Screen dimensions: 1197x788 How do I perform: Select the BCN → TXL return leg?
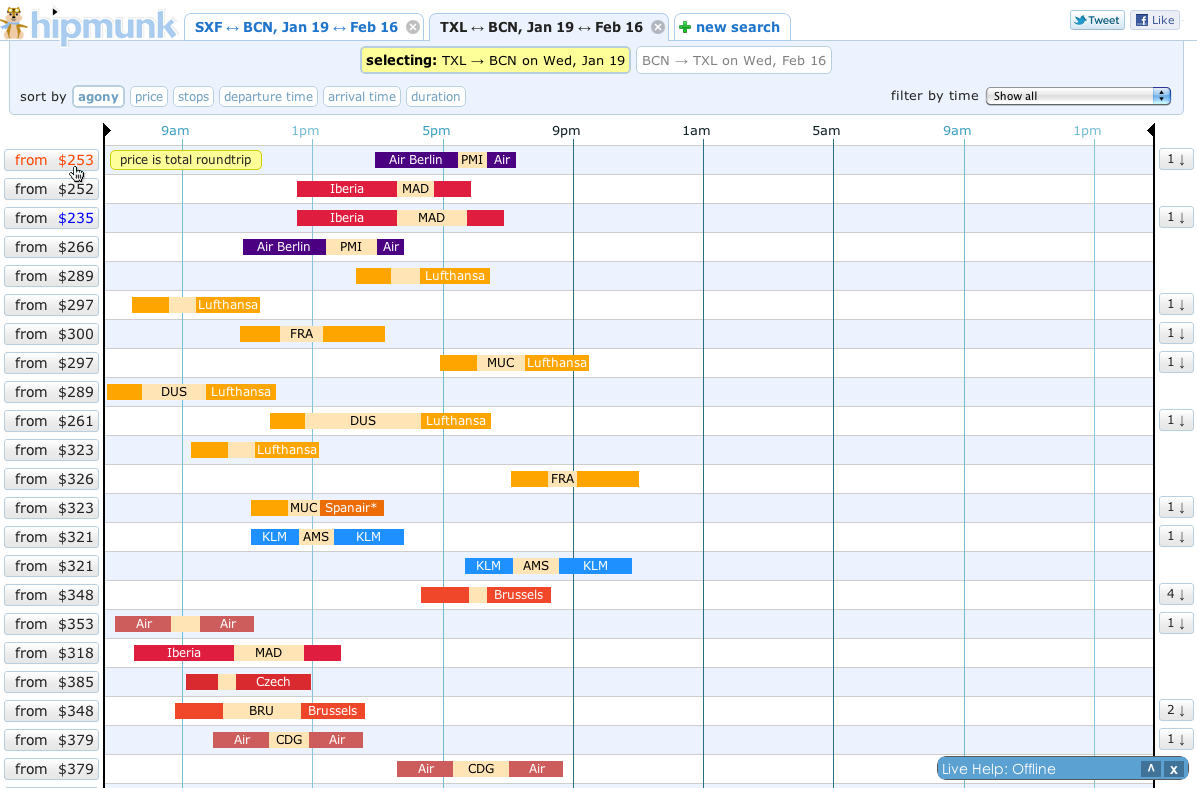(734, 61)
